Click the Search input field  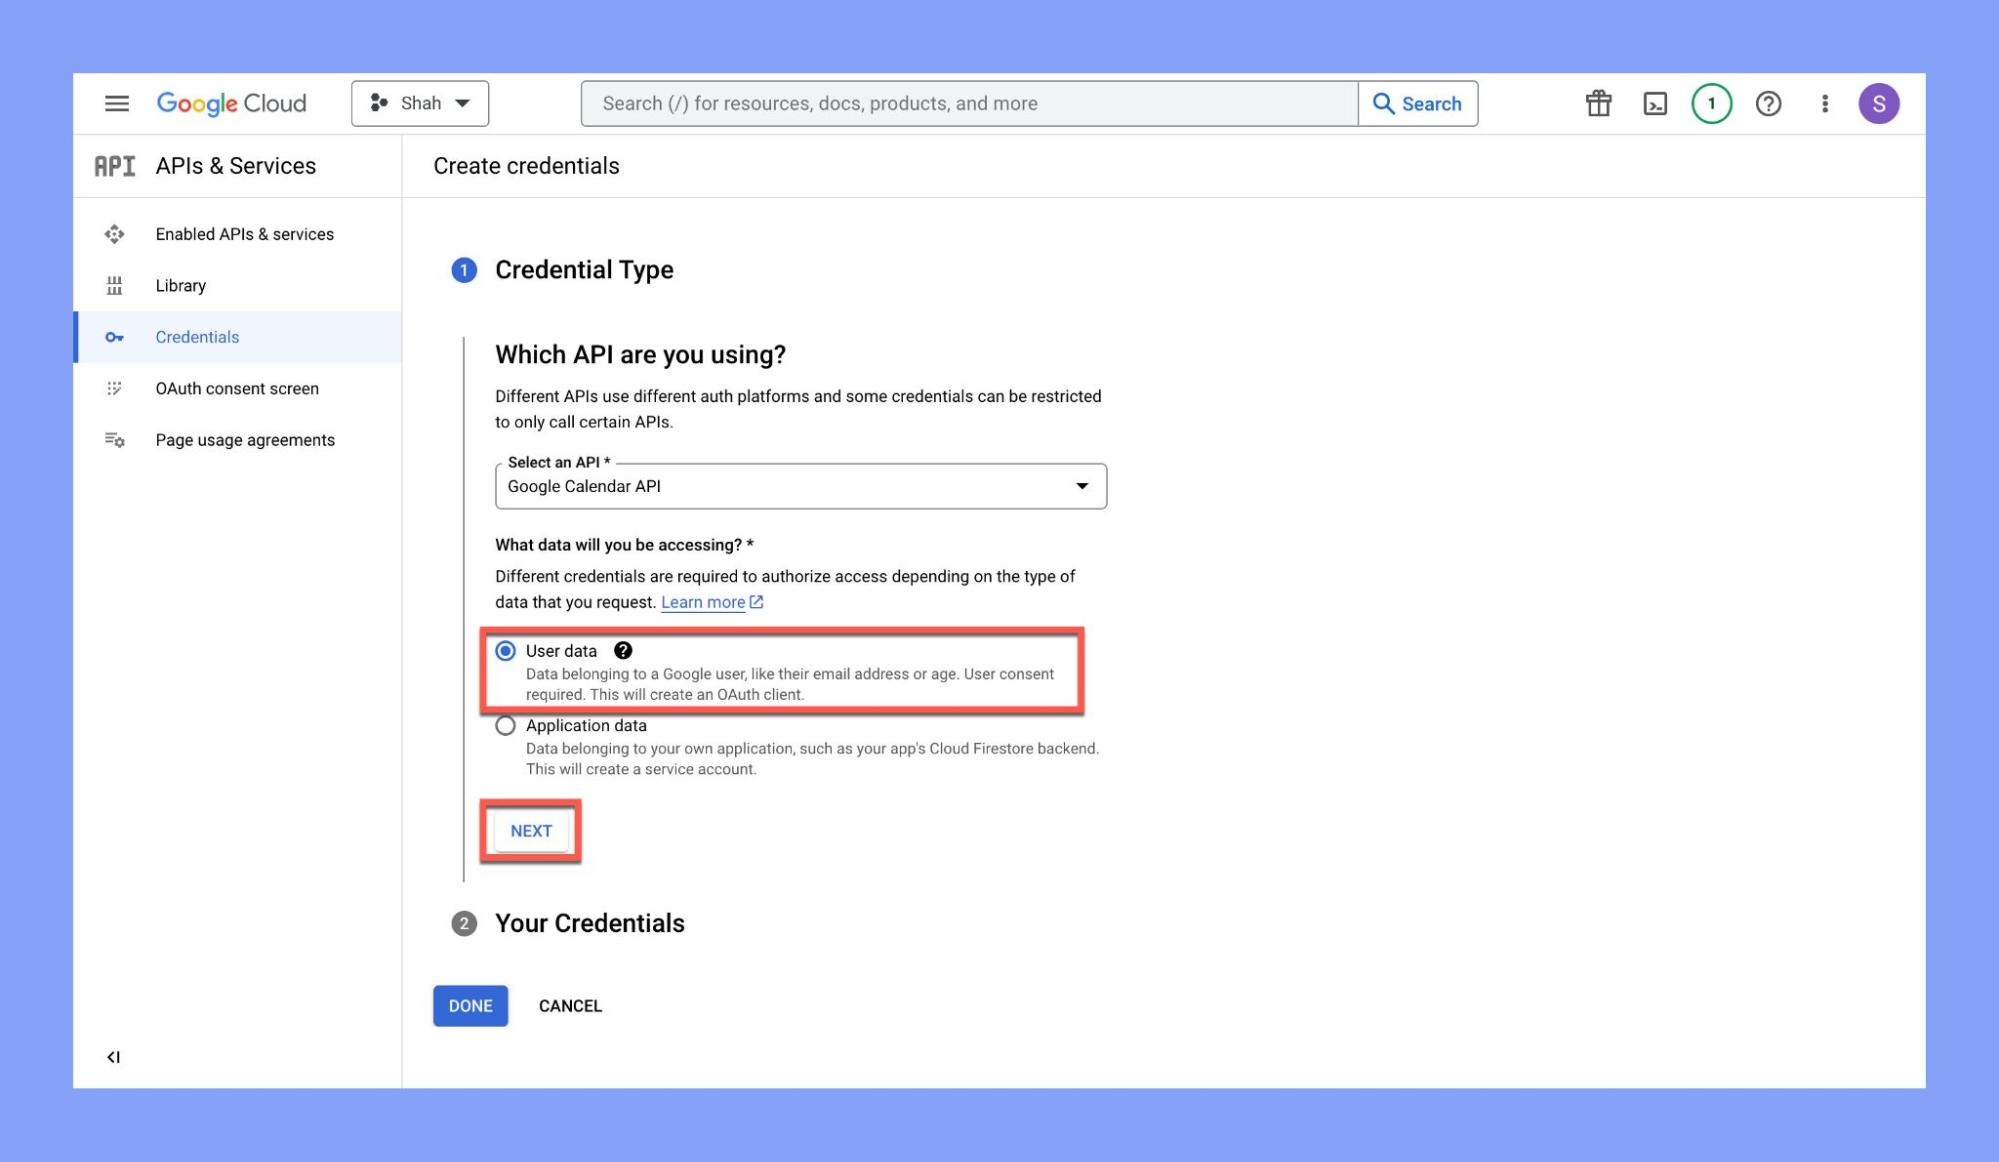point(968,104)
